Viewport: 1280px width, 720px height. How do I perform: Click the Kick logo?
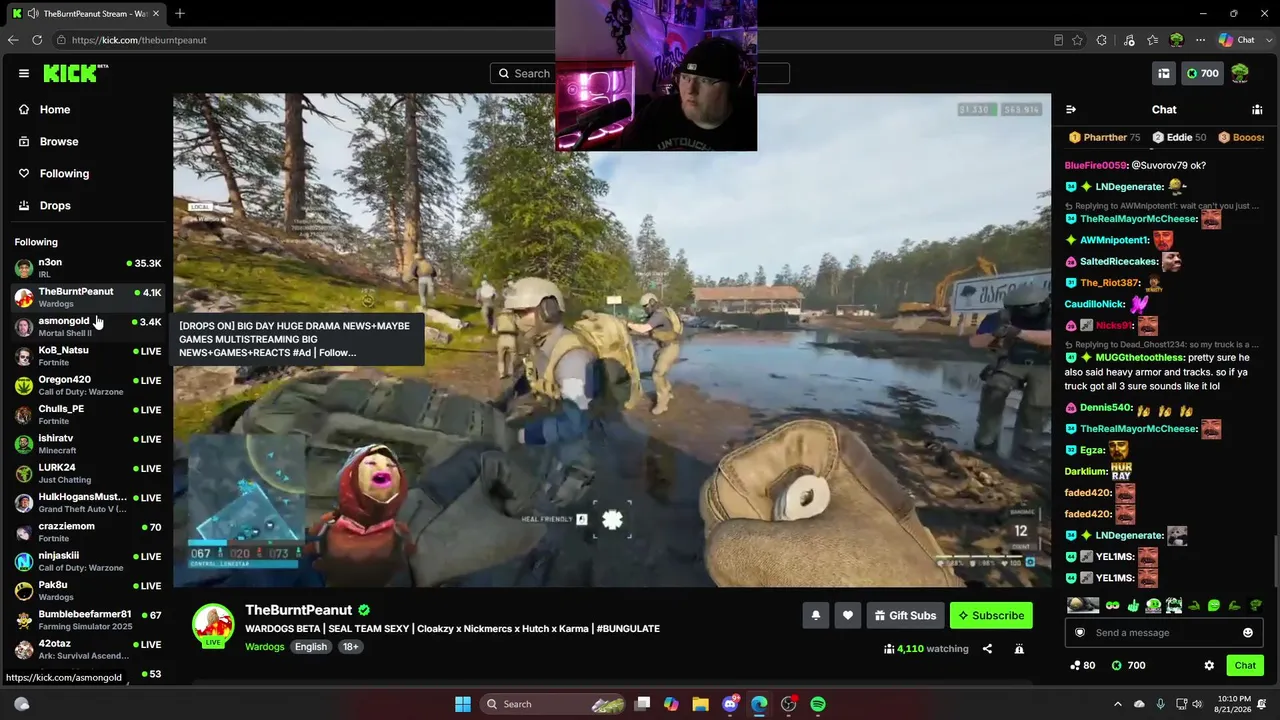click(x=75, y=73)
